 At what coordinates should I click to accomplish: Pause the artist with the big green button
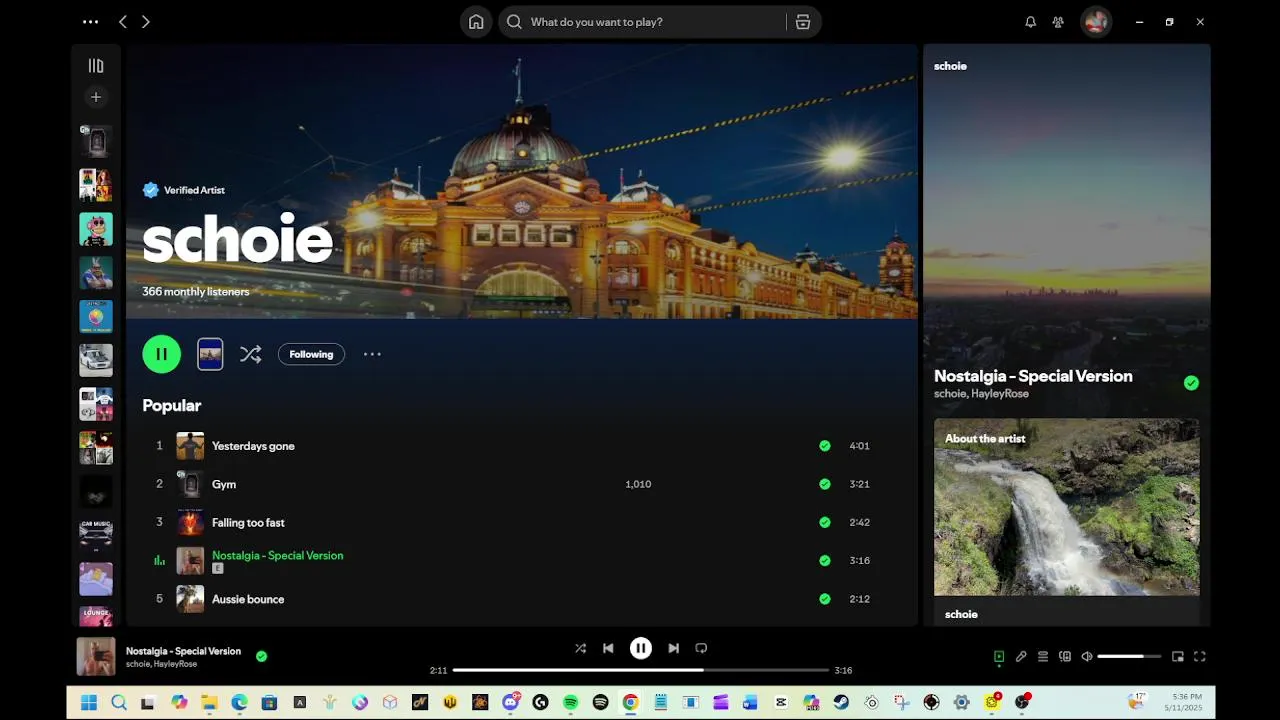(162, 354)
